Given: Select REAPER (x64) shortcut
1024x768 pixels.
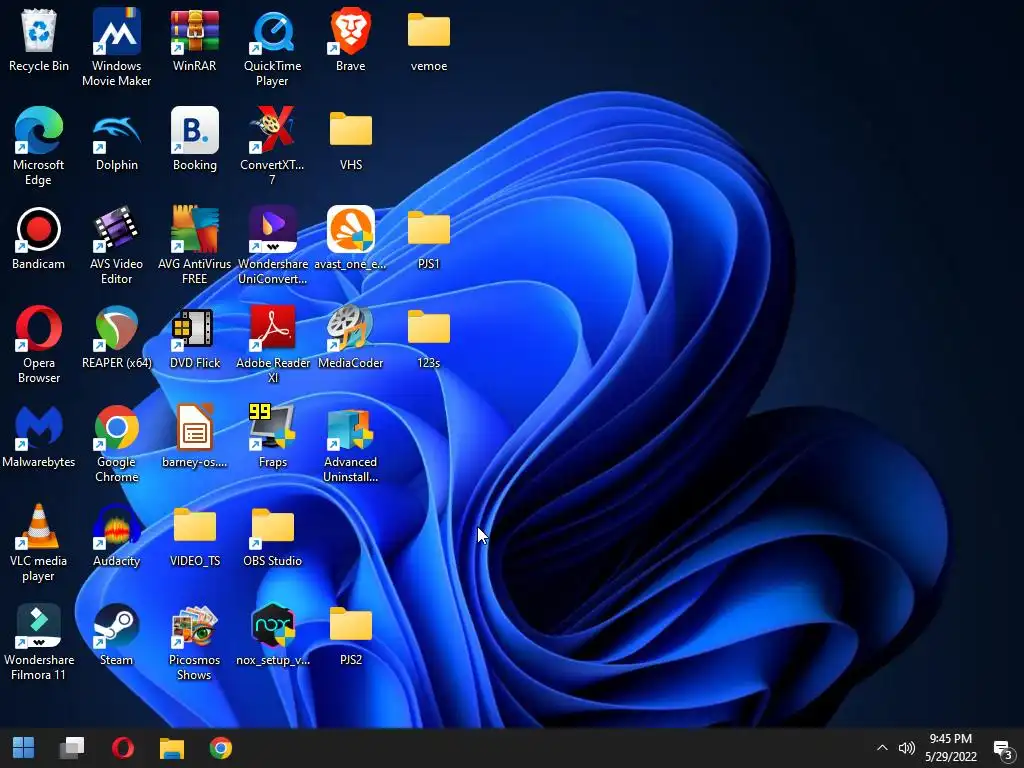Looking at the screenshot, I should pos(116,338).
